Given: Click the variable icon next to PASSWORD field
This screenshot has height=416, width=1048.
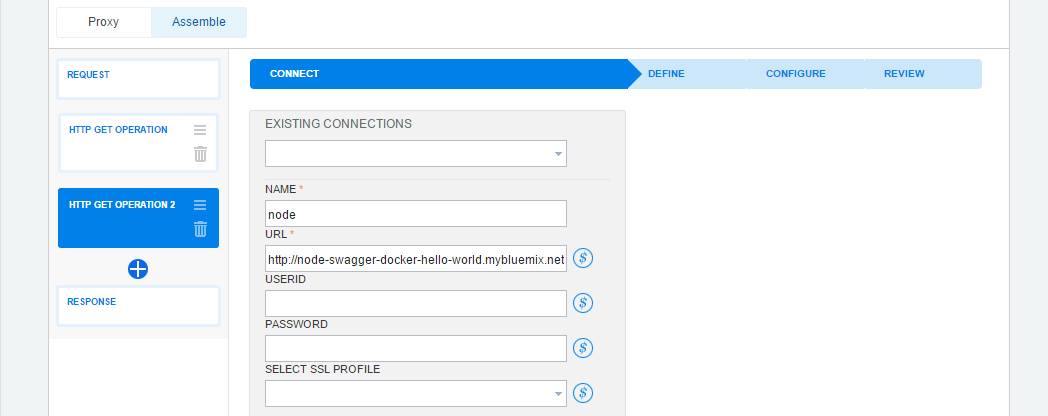Looking at the screenshot, I should 583,348.
